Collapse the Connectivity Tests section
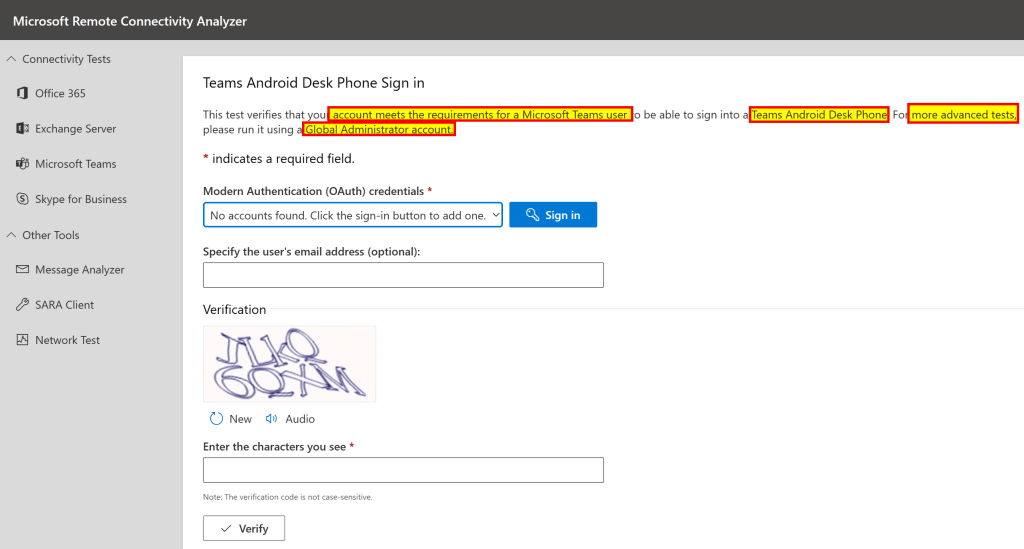 pos(11,59)
